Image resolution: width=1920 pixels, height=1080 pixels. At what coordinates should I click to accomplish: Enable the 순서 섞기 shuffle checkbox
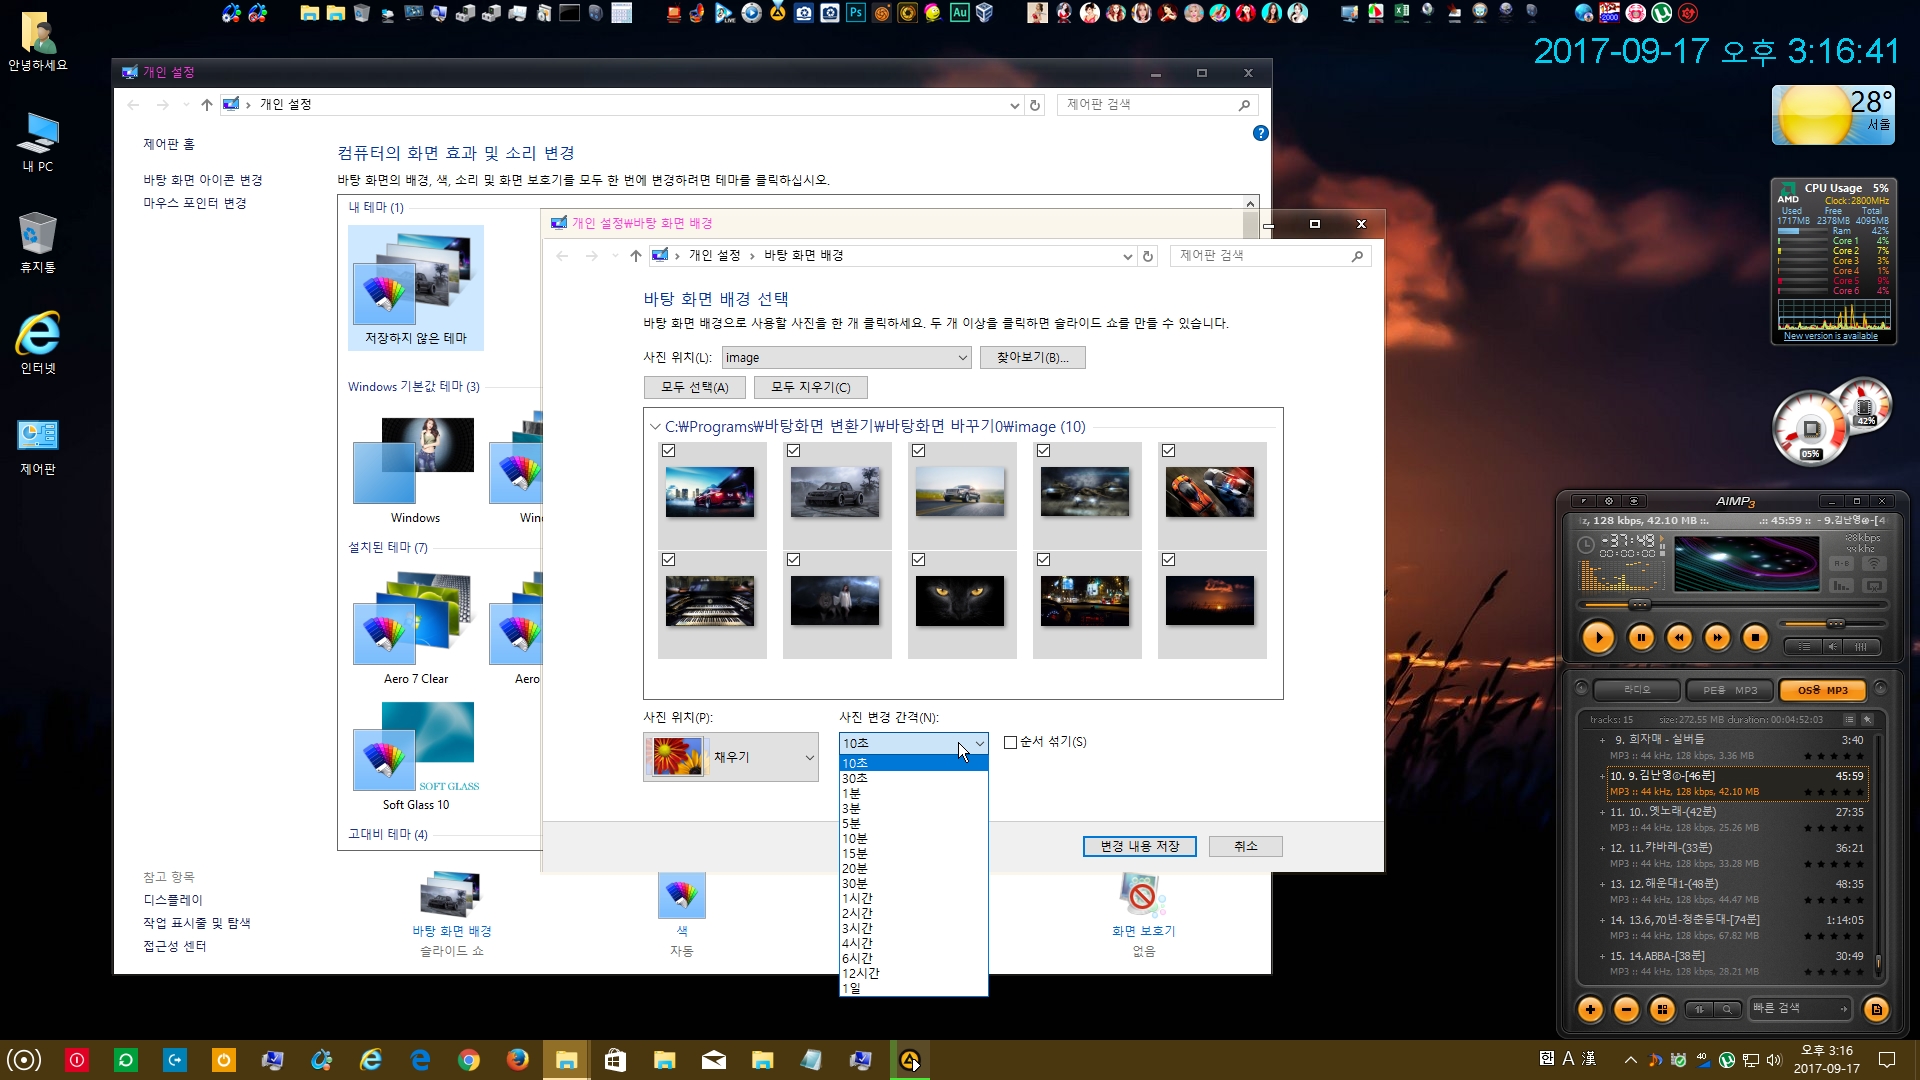click(x=1010, y=742)
